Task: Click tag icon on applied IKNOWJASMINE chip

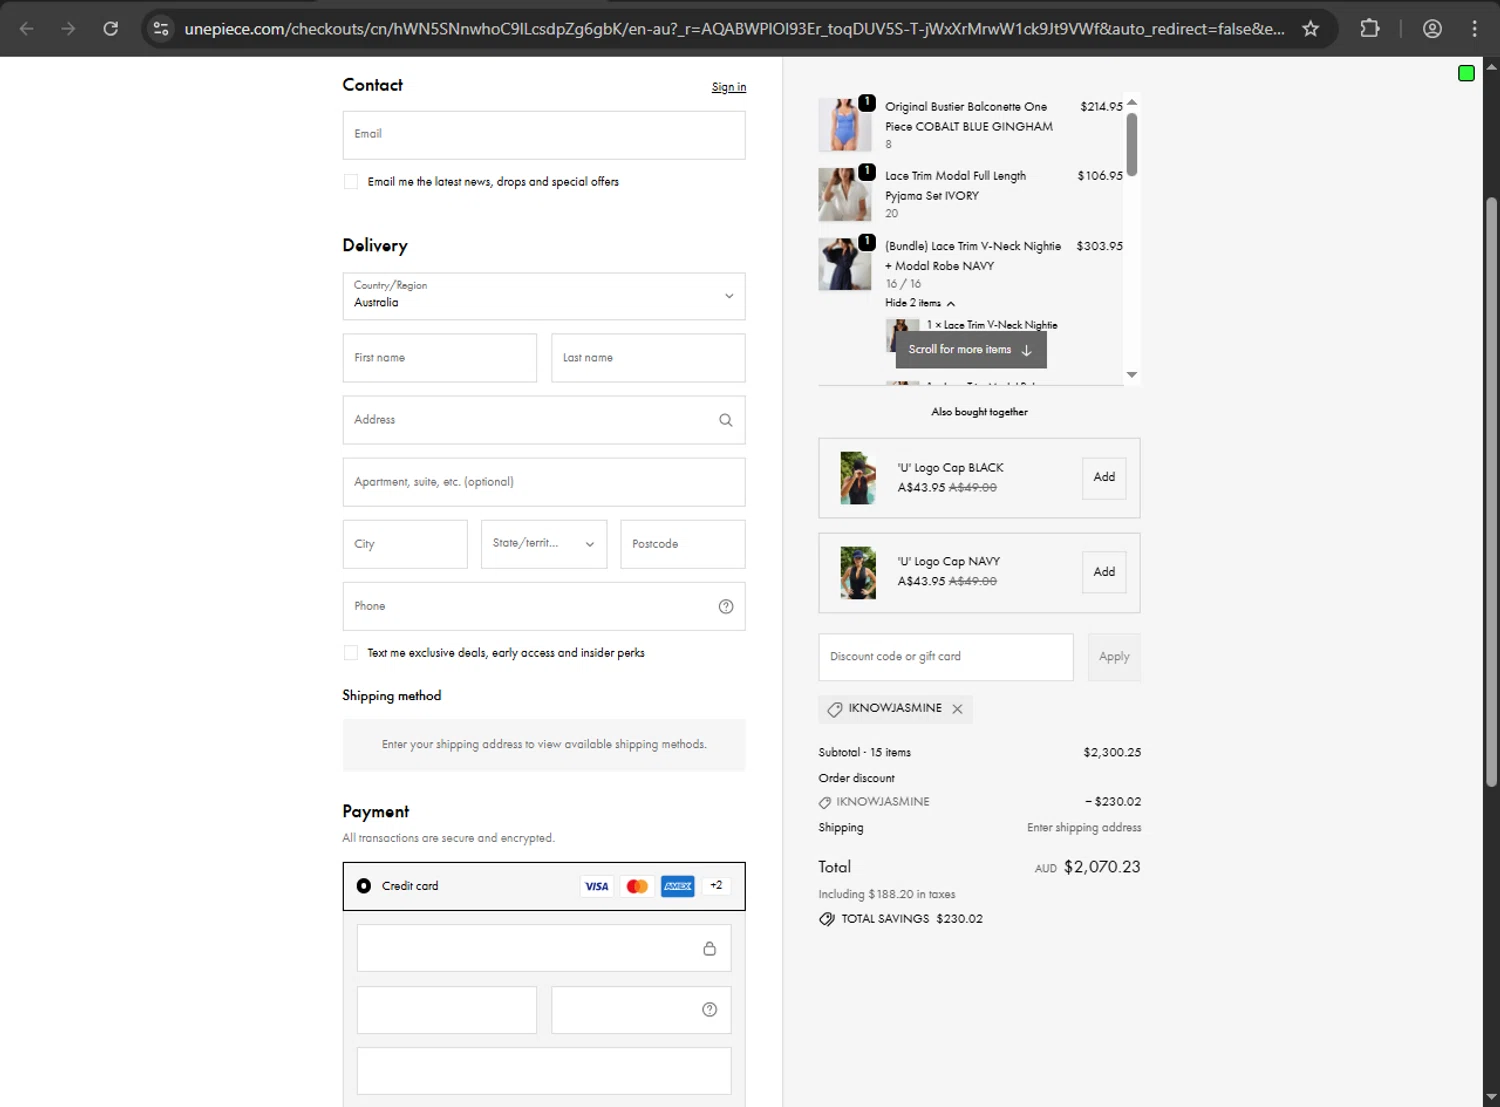Action: coord(835,709)
